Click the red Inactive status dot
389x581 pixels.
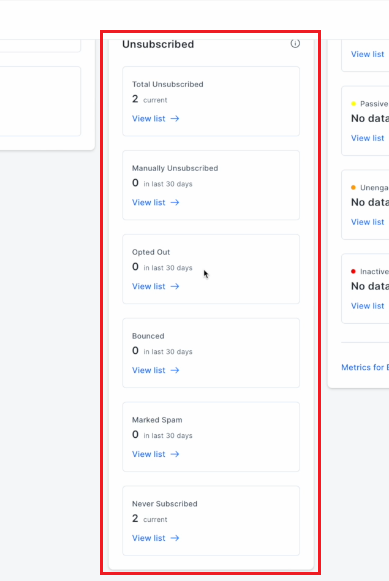pos(353,272)
